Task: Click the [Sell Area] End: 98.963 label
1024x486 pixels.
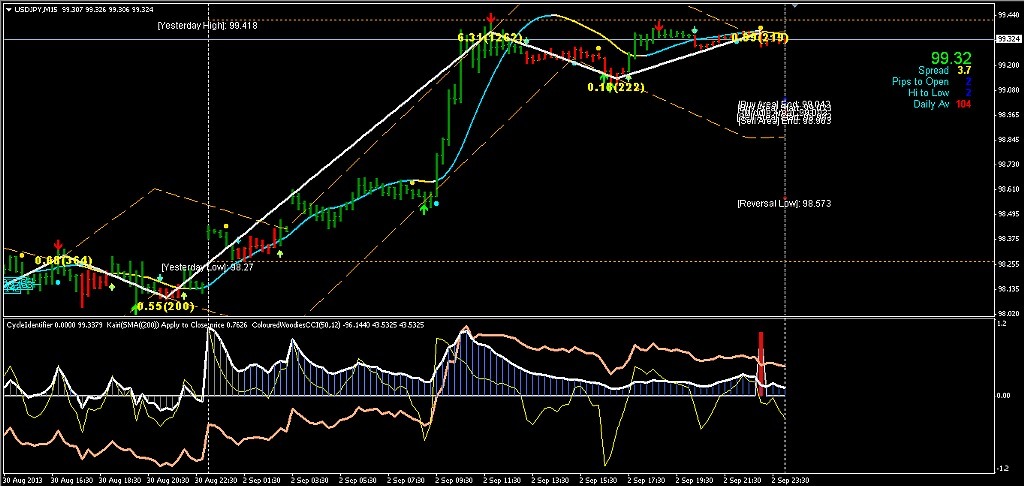Action: coord(784,120)
